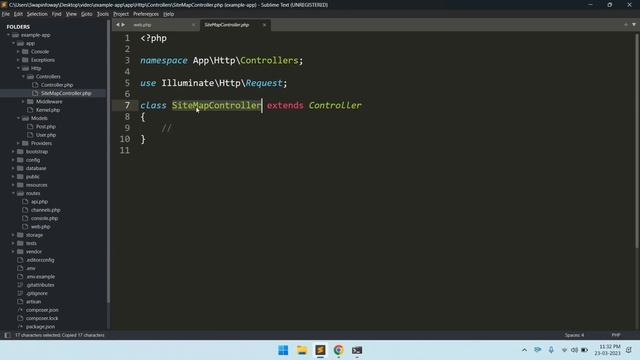Click the Console folder icon
The image size is (640, 360).
25,51
